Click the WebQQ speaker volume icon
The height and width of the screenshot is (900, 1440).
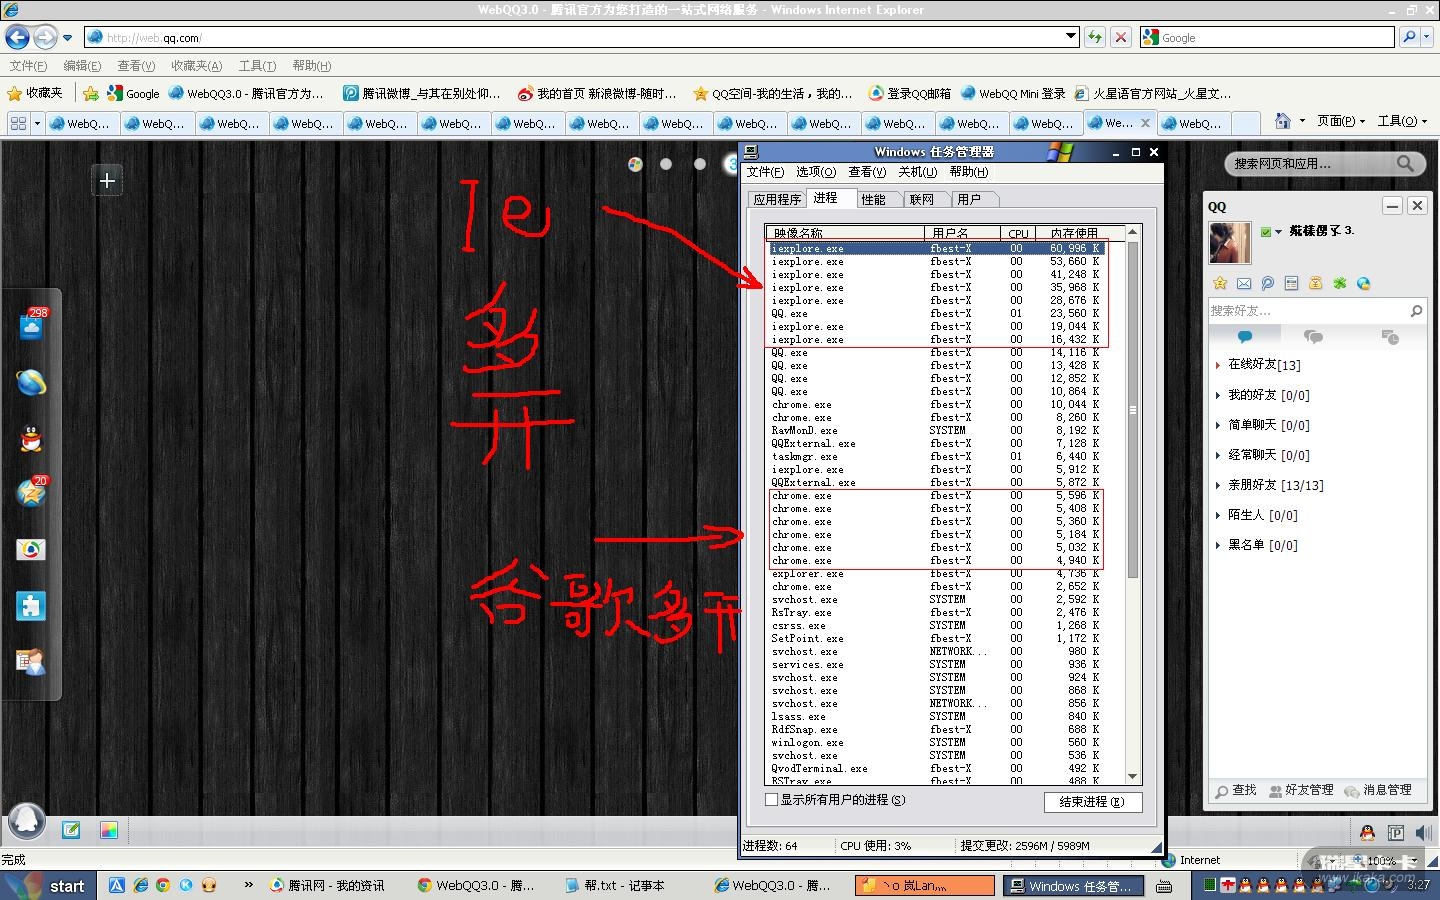pyautogui.click(x=1424, y=832)
